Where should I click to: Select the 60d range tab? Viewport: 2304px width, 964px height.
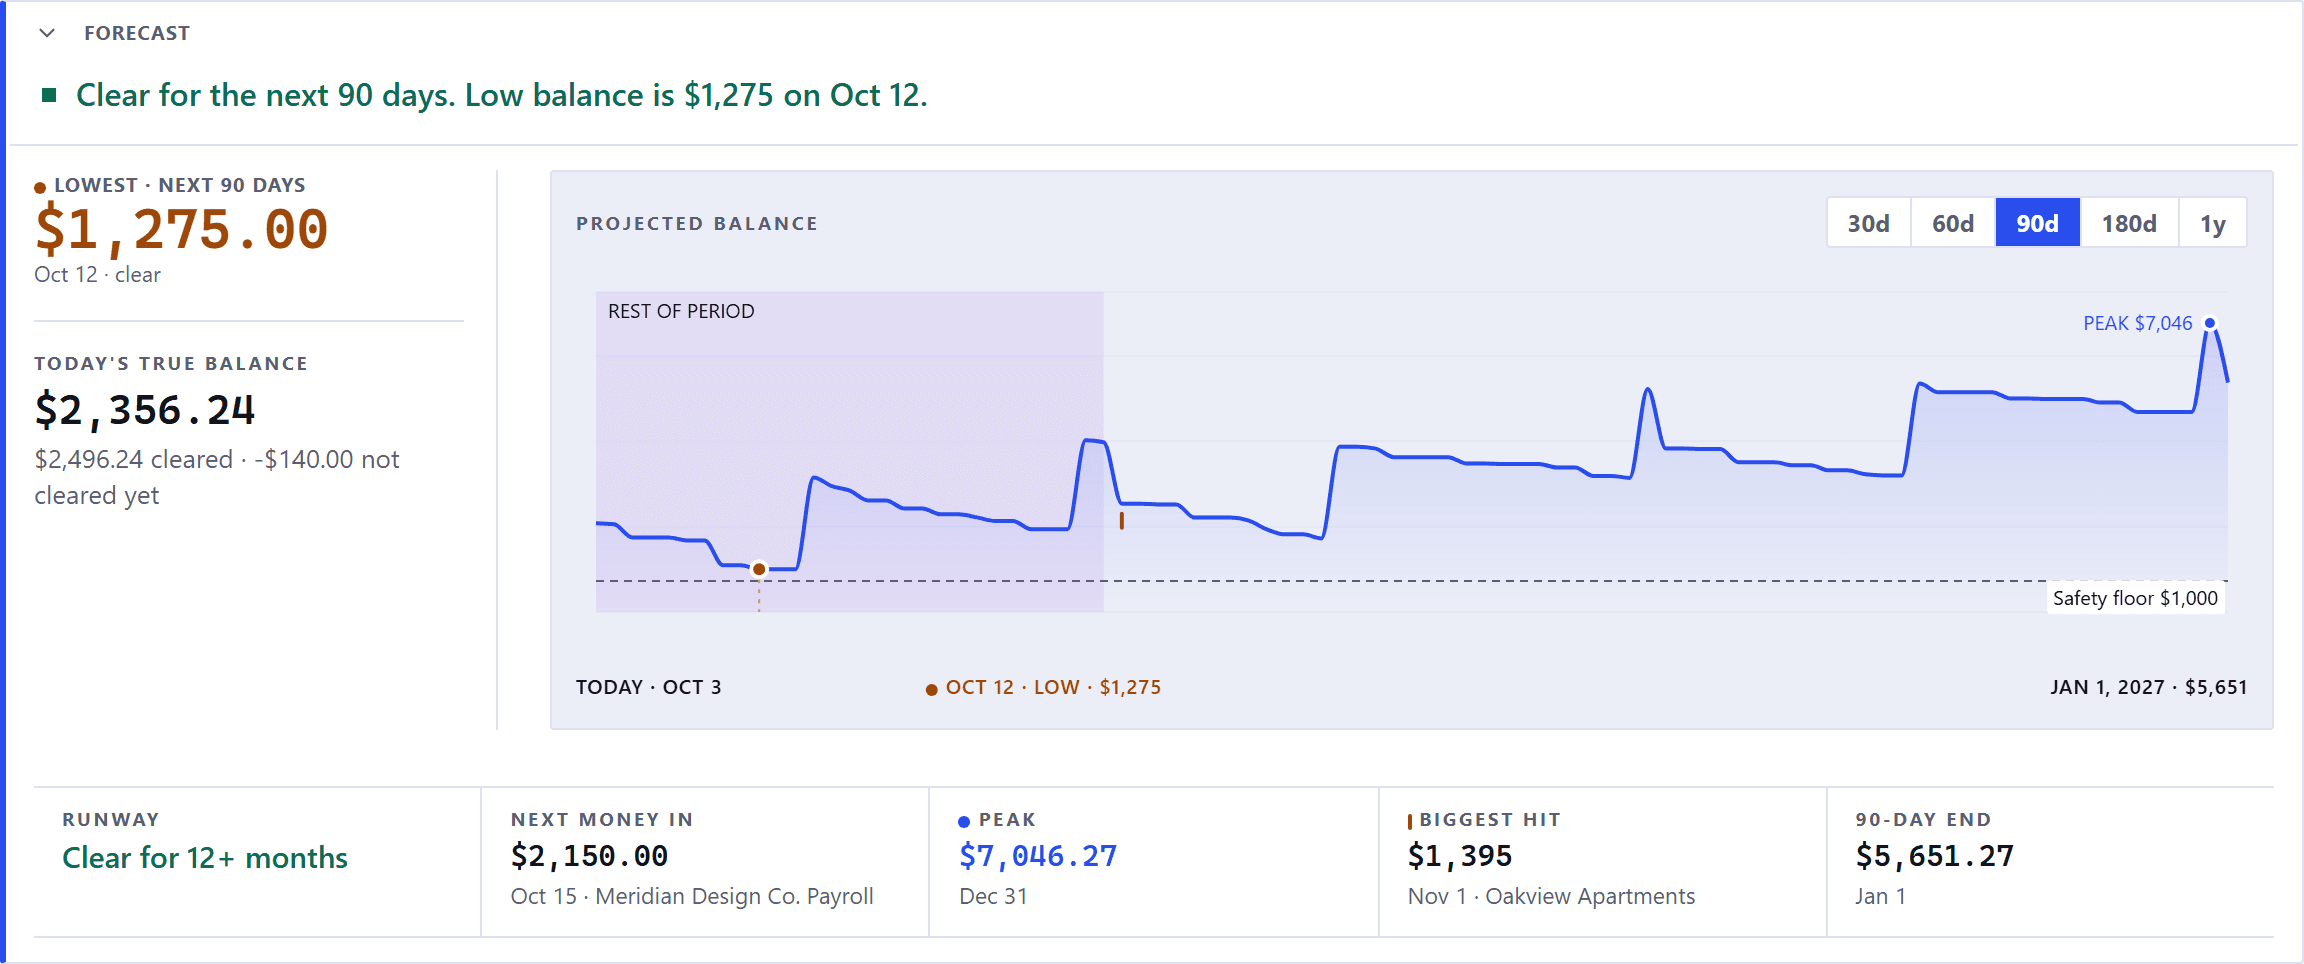pos(1952,223)
